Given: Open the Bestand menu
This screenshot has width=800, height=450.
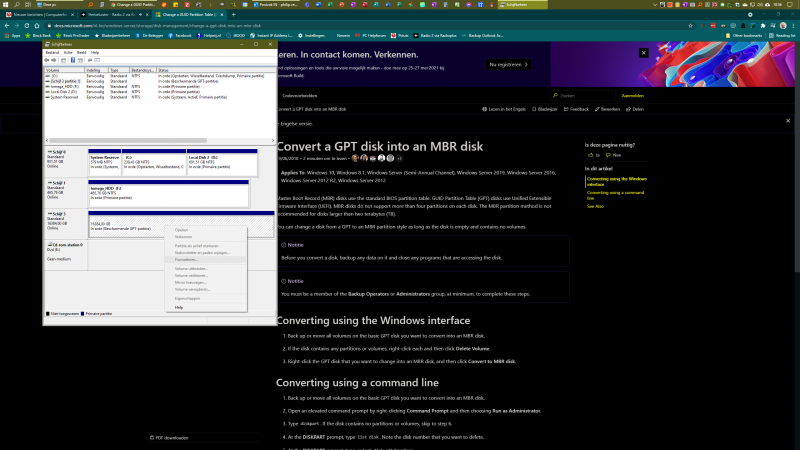Looking at the screenshot, I should tap(52, 52).
